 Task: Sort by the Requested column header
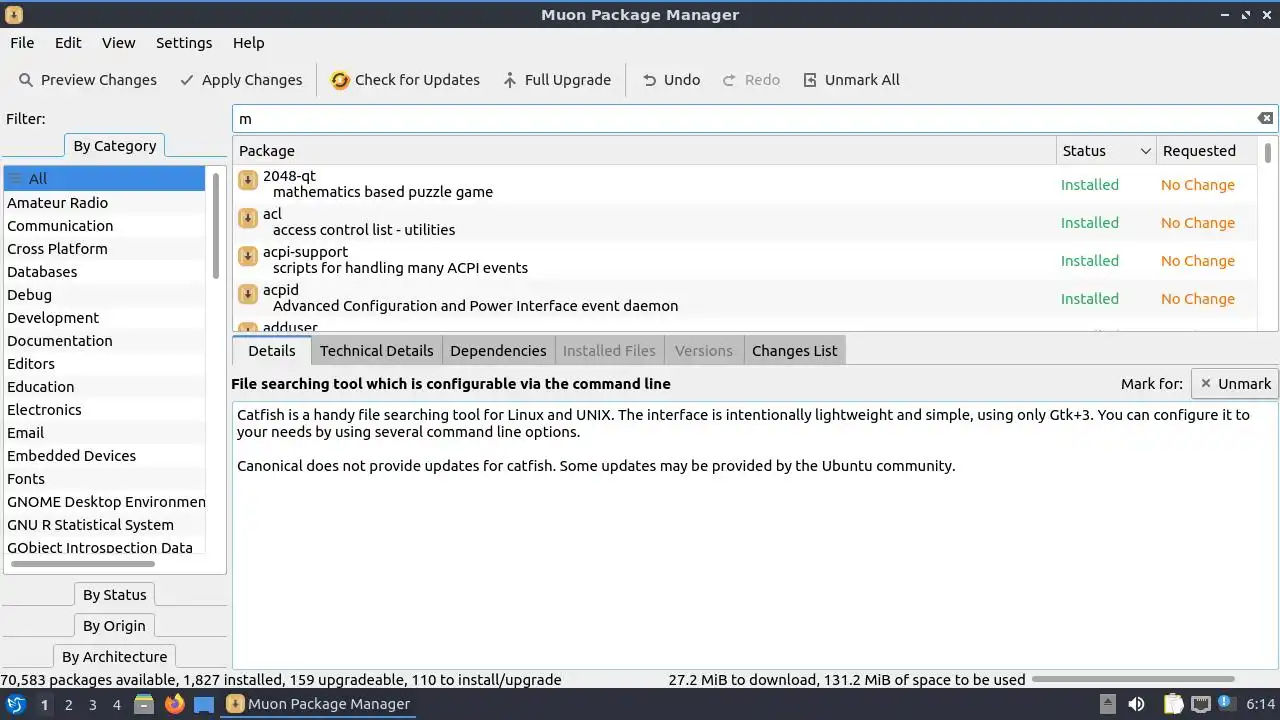pos(1206,151)
